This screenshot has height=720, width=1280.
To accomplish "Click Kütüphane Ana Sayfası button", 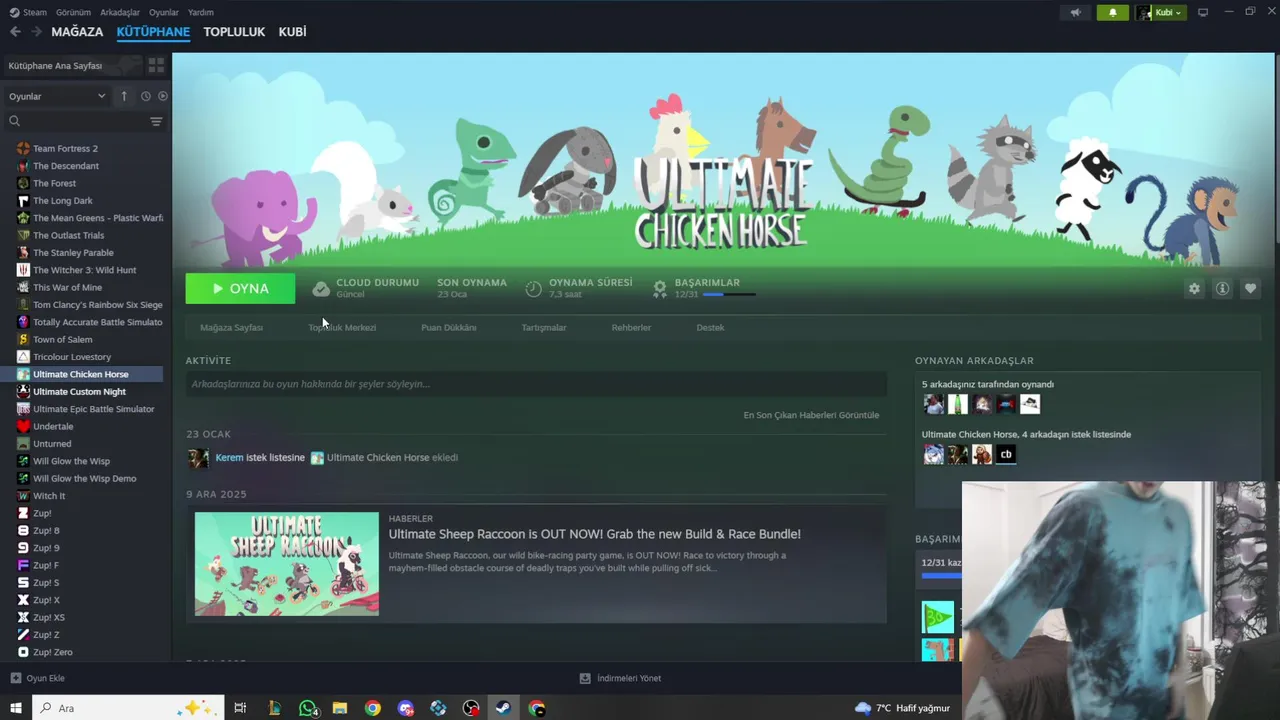I will click(x=71, y=66).
